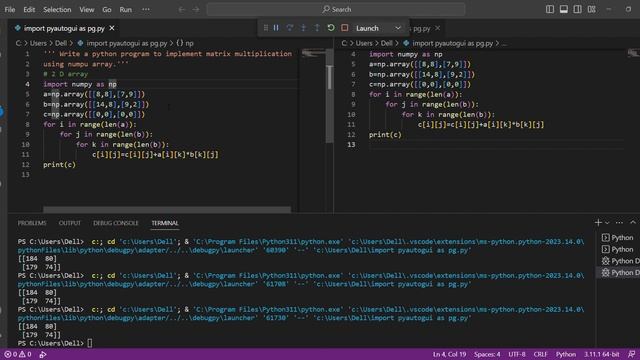This screenshot has width=640, height=360.
Task: Select the TERMINAL panel tab
Action: point(165,223)
